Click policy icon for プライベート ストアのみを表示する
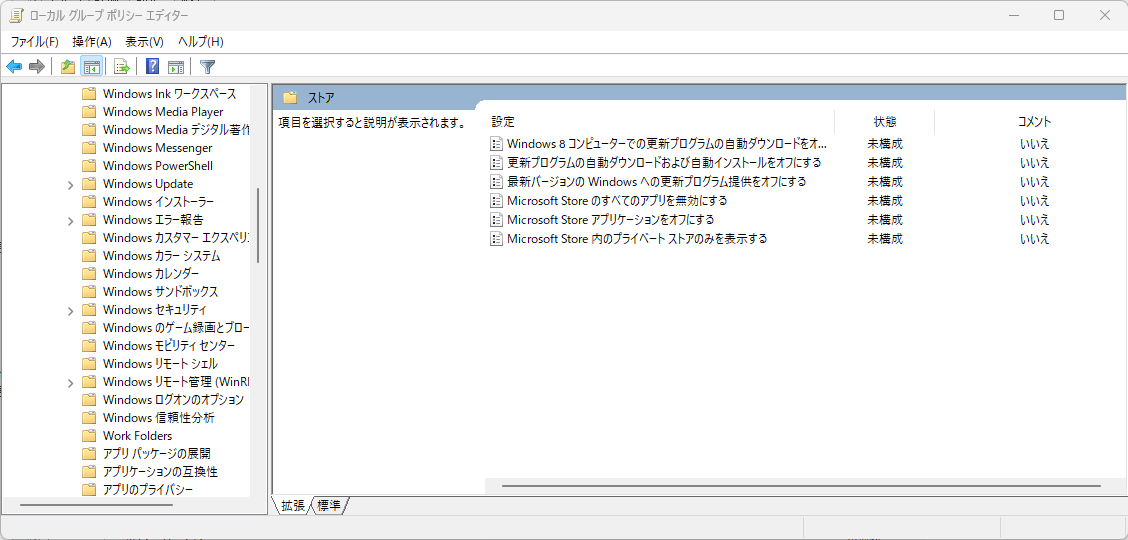Screen dimensions: 1128x540 pos(496,238)
